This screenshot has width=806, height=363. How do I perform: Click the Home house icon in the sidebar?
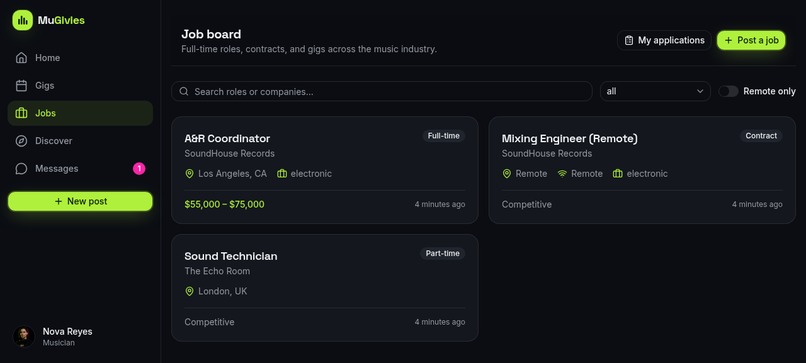click(x=21, y=58)
